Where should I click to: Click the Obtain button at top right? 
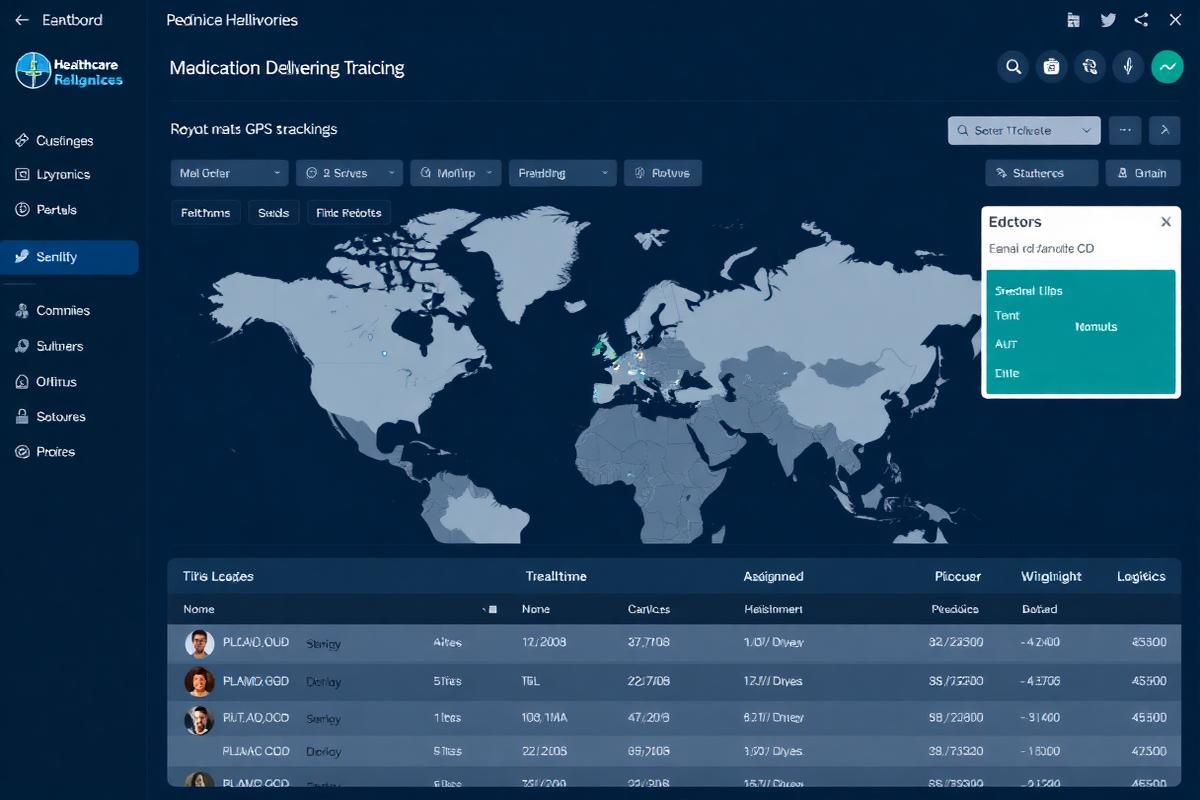[x=1143, y=172]
